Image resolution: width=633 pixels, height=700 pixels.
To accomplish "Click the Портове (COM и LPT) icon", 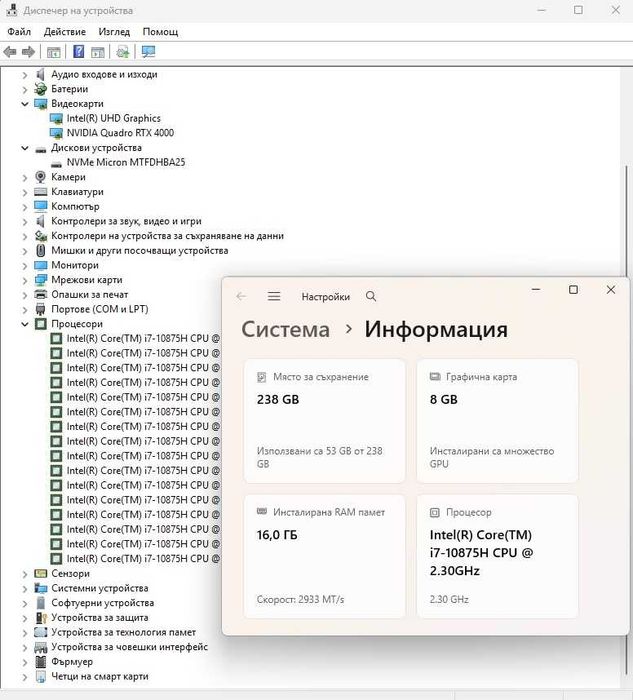I will (41, 309).
